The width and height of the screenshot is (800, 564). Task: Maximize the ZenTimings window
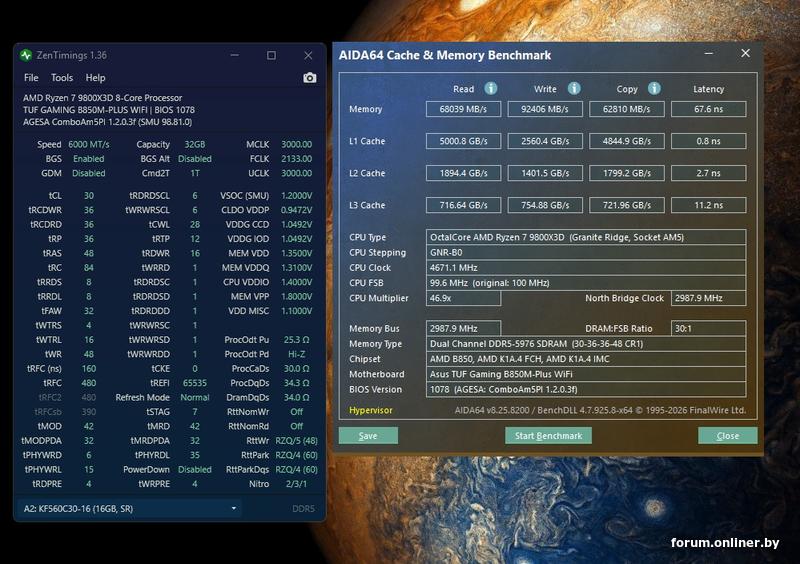[x=271, y=55]
